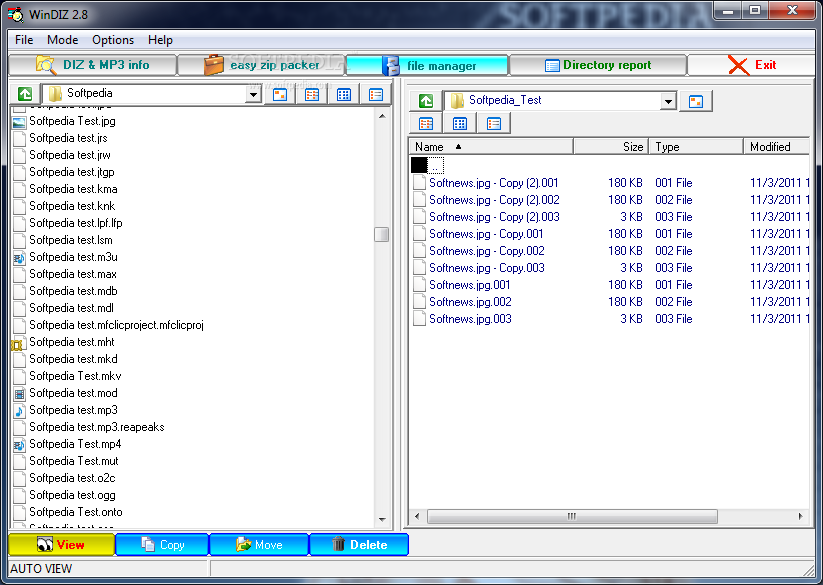Select Softnews.jpg.003 in right pane
The image size is (823, 585).
(x=470, y=319)
